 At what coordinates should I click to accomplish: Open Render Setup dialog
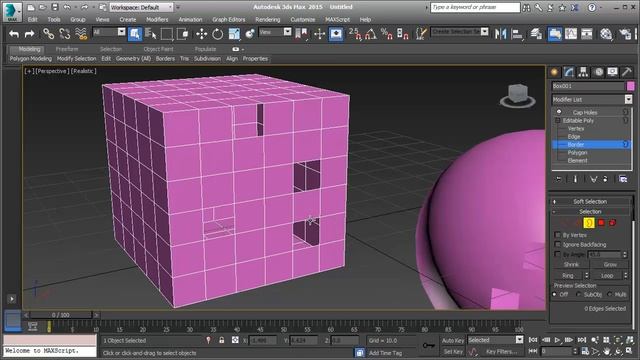pos(624,34)
